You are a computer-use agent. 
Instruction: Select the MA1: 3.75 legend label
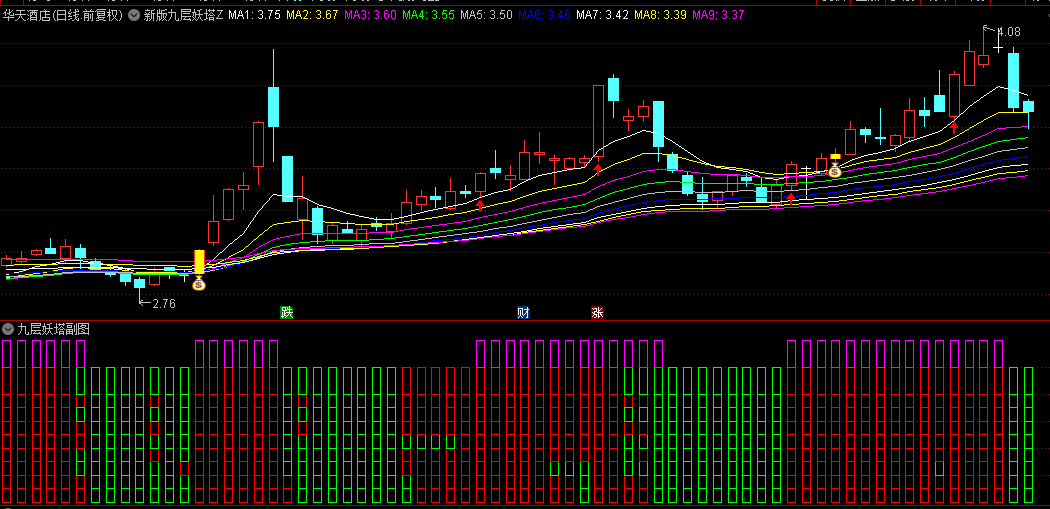(254, 15)
